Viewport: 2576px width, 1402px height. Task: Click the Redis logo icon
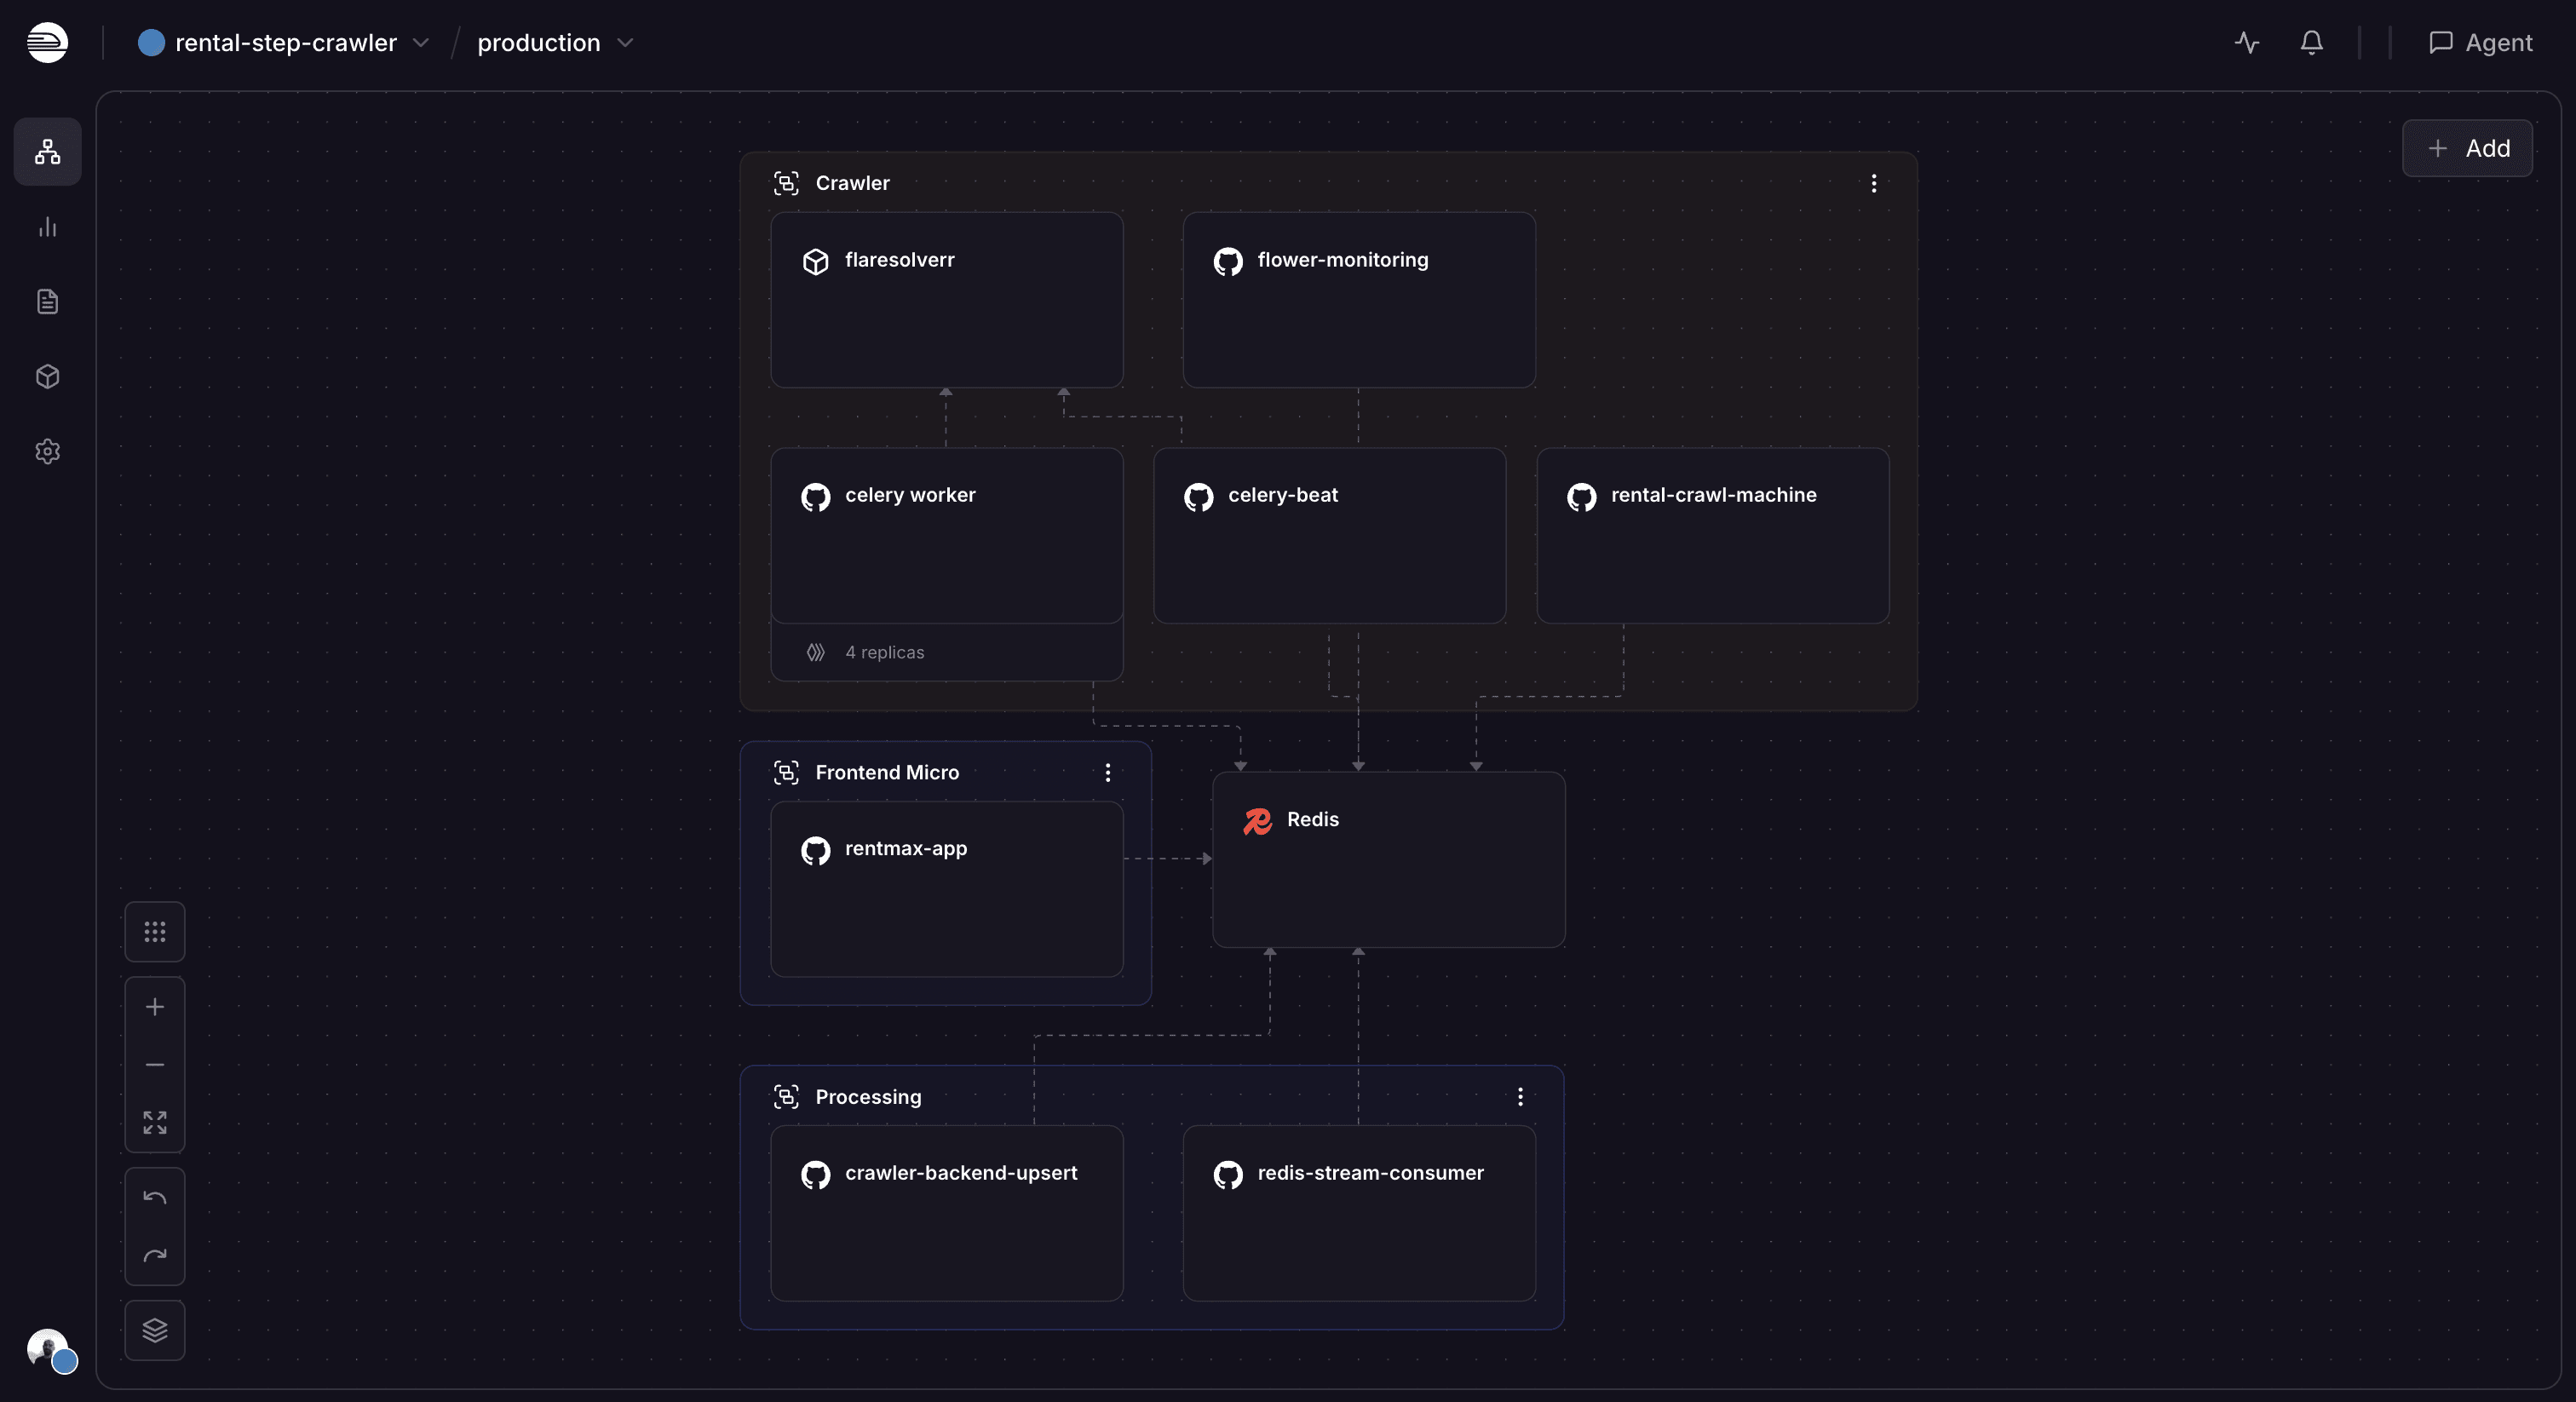coord(1257,821)
